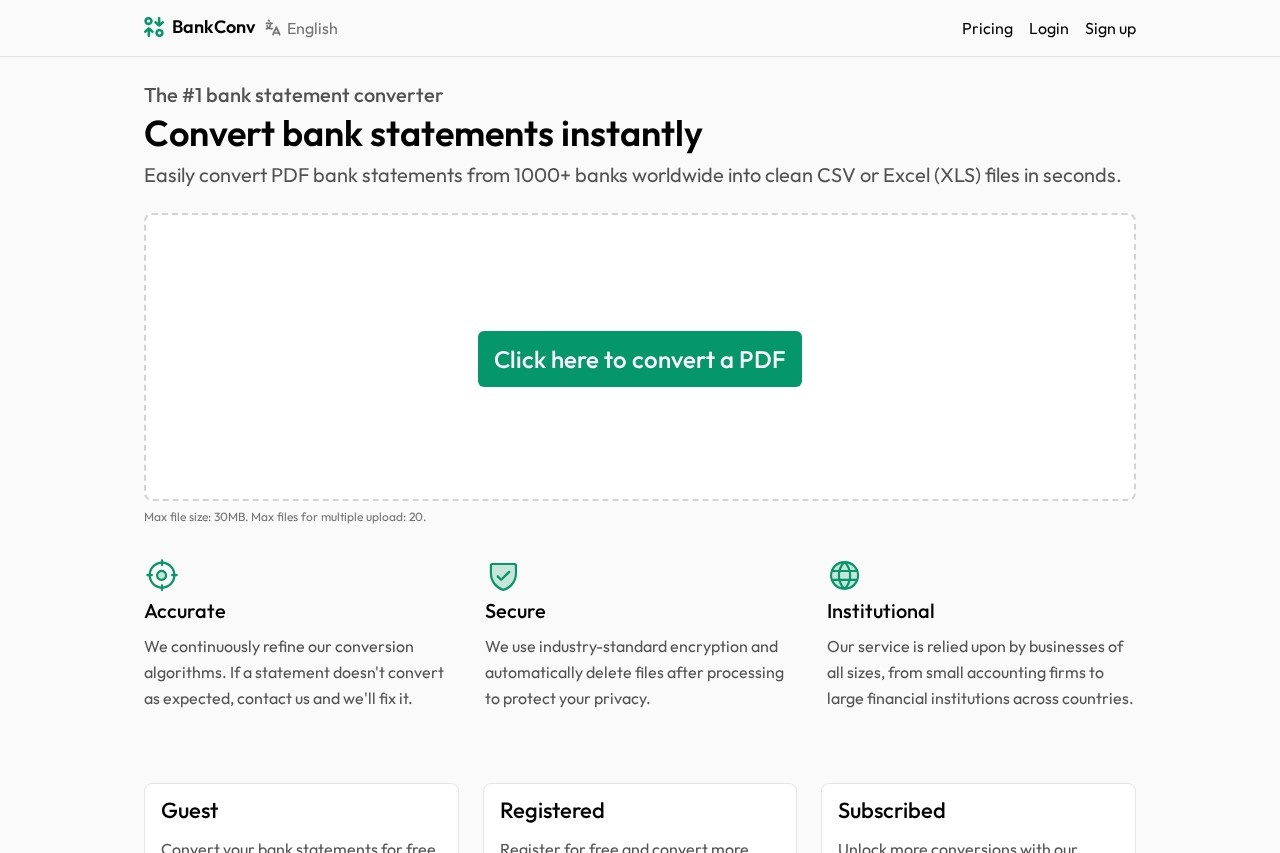Open the Pricing page
Image resolution: width=1280 pixels, height=853 pixels.
click(987, 28)
